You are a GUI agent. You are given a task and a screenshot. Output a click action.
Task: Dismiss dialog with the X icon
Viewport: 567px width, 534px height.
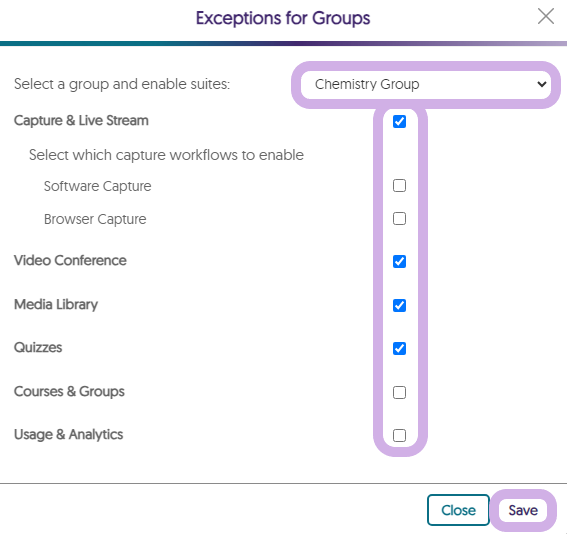click(x=546, y=17)
